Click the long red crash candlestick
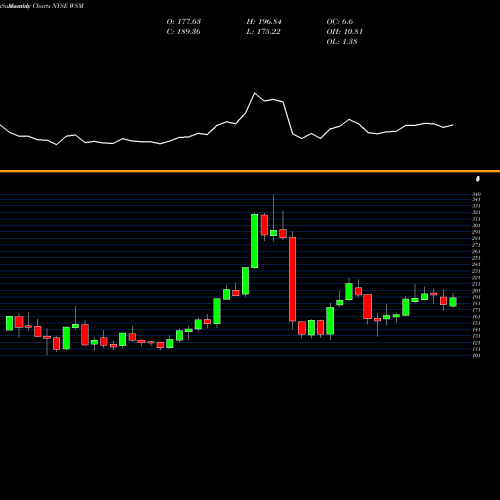The height and width of the screenshot is (500, 500). click(292, 279)
